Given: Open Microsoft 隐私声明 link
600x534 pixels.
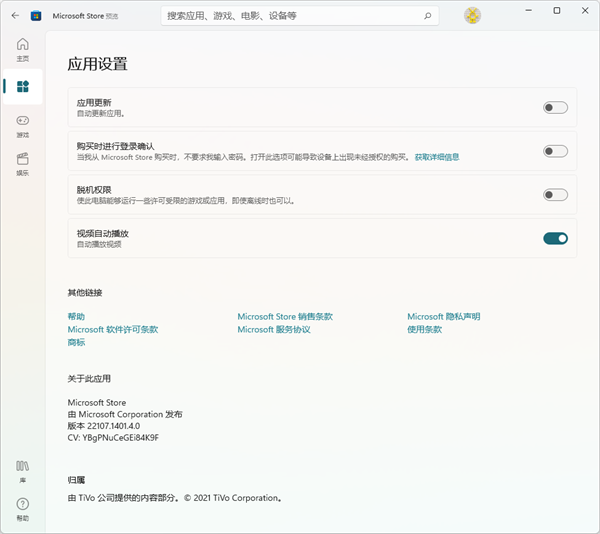Looking at the screenshot, I should [444, 317].
